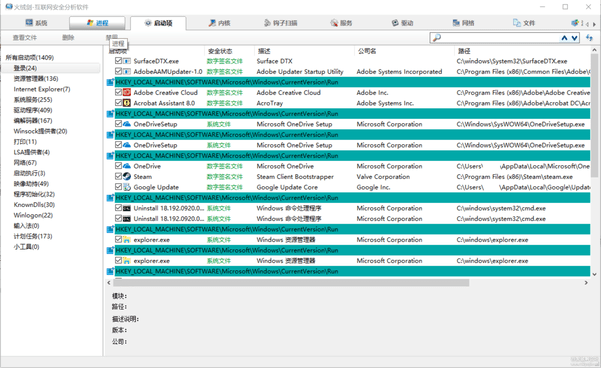Click the Acrobat Assistant 8.0 row icon
The width and height of the screenshot is (601, 368).
[x=126, y=103]
